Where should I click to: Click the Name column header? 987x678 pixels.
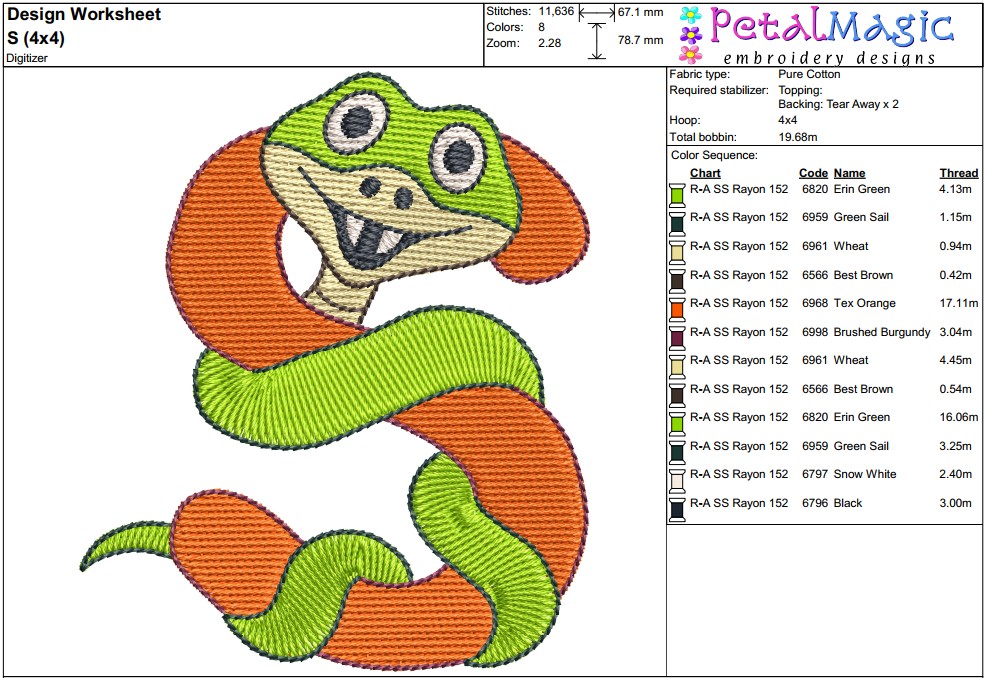pos(849,173)
